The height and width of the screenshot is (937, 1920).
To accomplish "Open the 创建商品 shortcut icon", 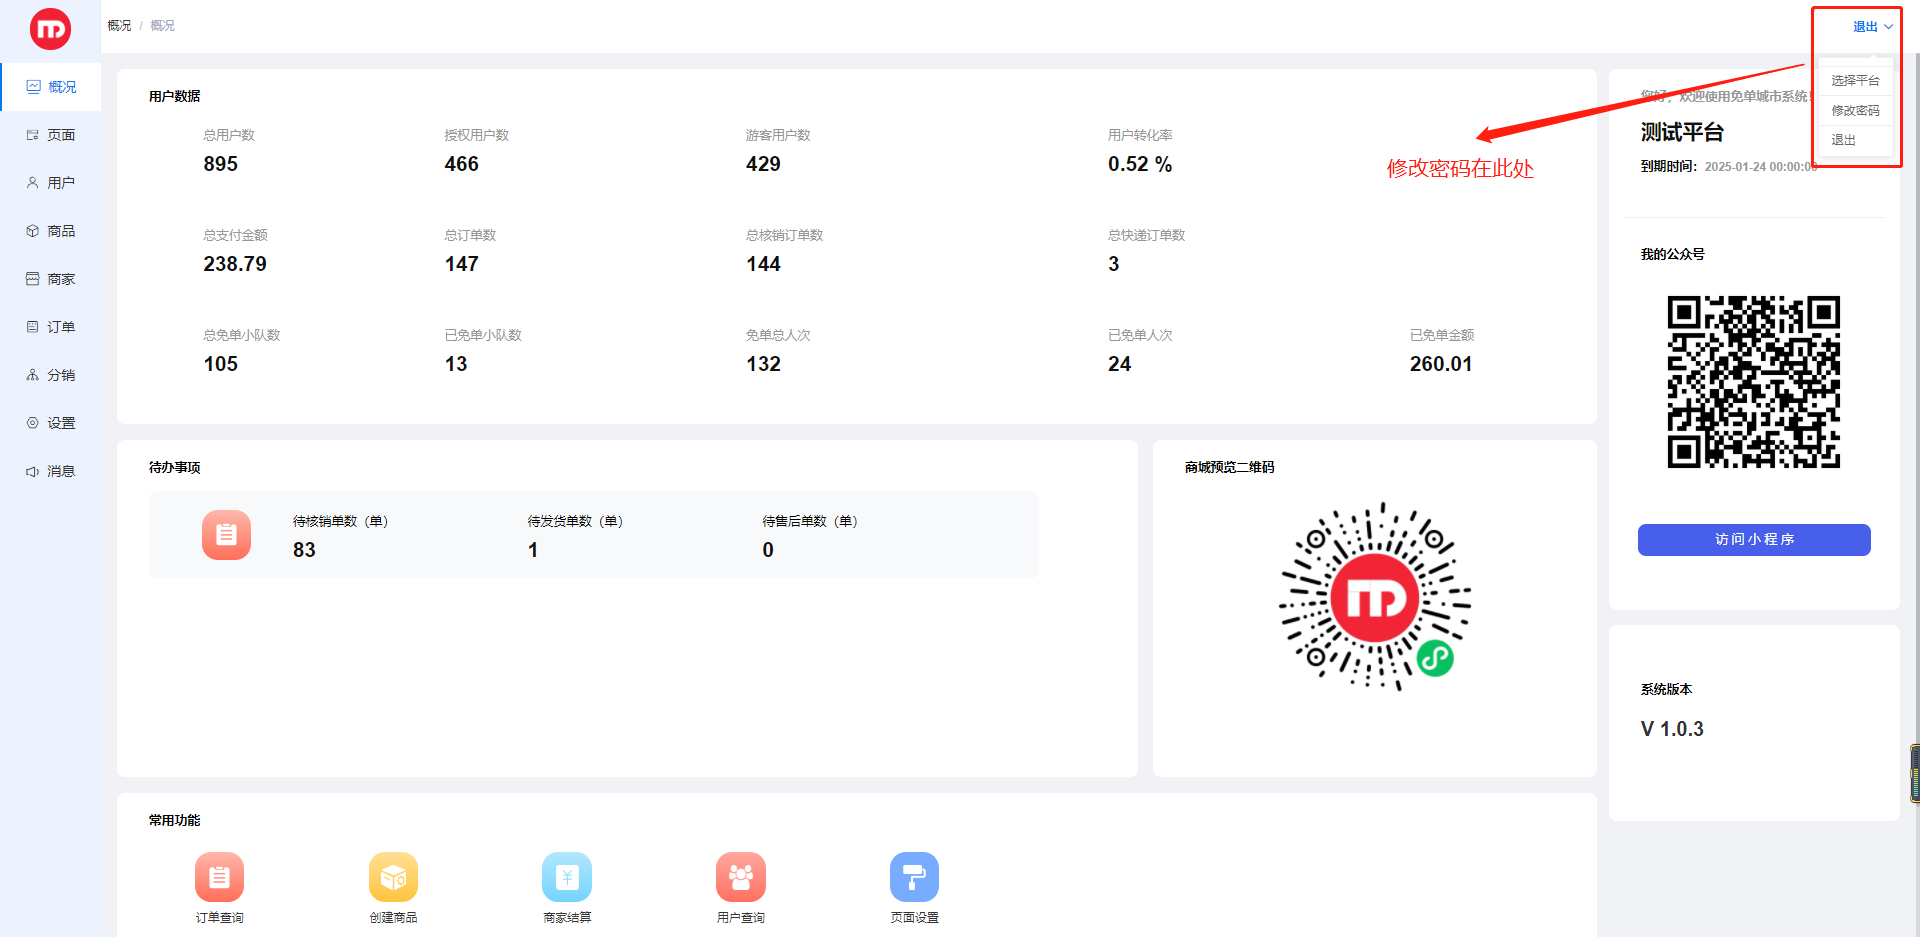I will click(393, 877).
